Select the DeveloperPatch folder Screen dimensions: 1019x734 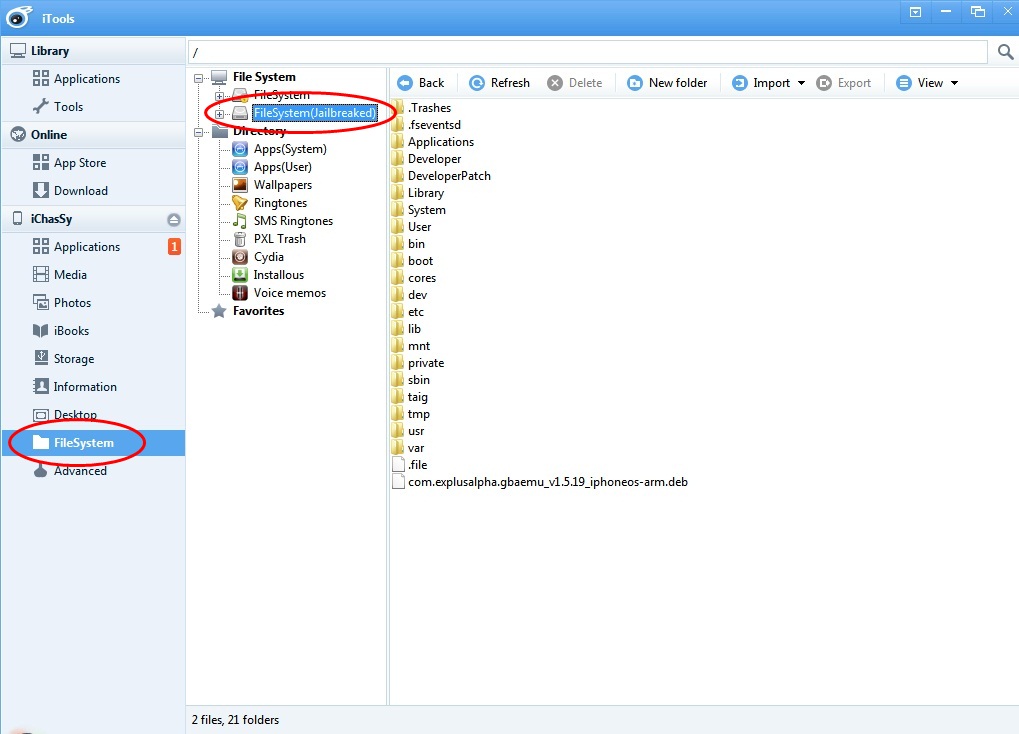tap(442, 176)
